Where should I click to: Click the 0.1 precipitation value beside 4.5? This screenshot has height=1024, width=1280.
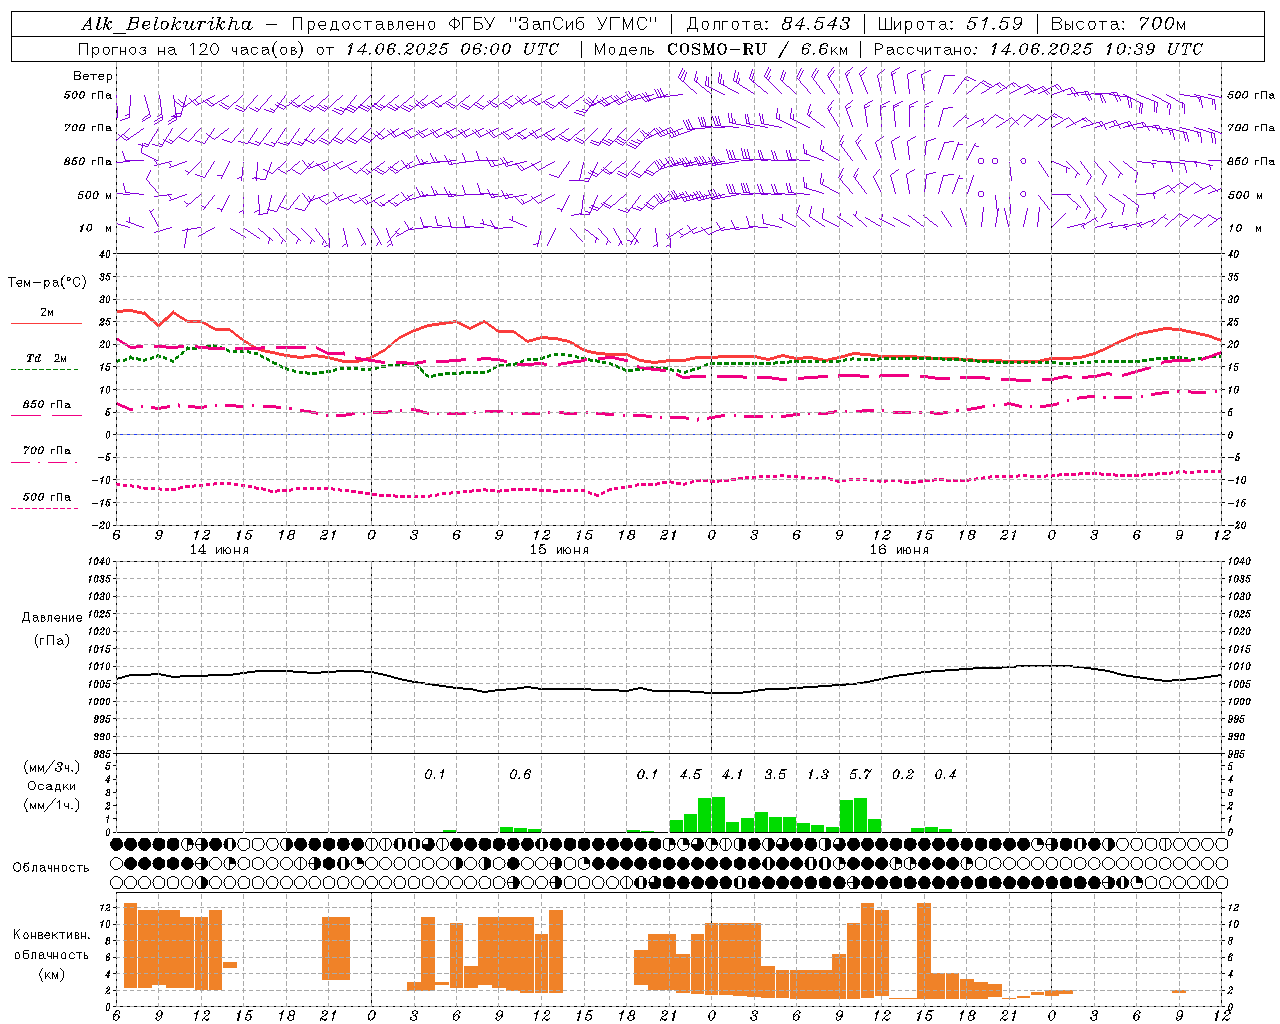(647, 774)
